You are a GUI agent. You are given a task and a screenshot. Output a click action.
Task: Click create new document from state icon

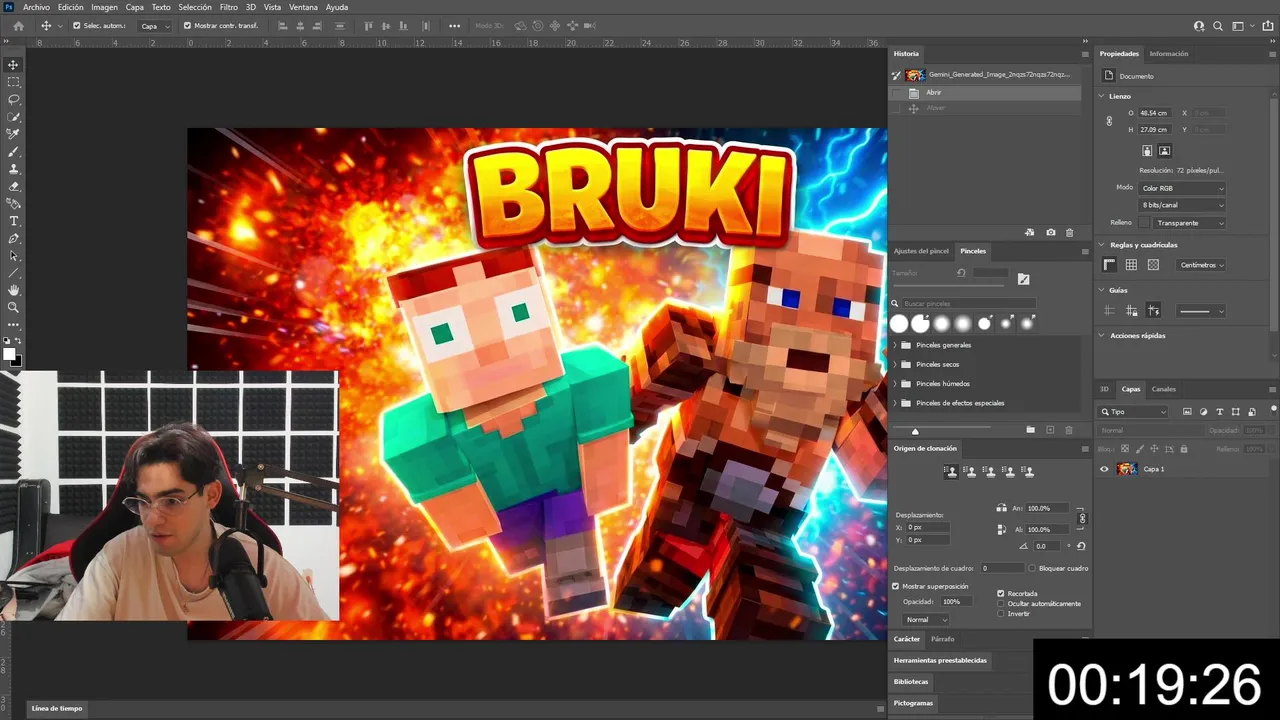click(x=1030, y=232)
